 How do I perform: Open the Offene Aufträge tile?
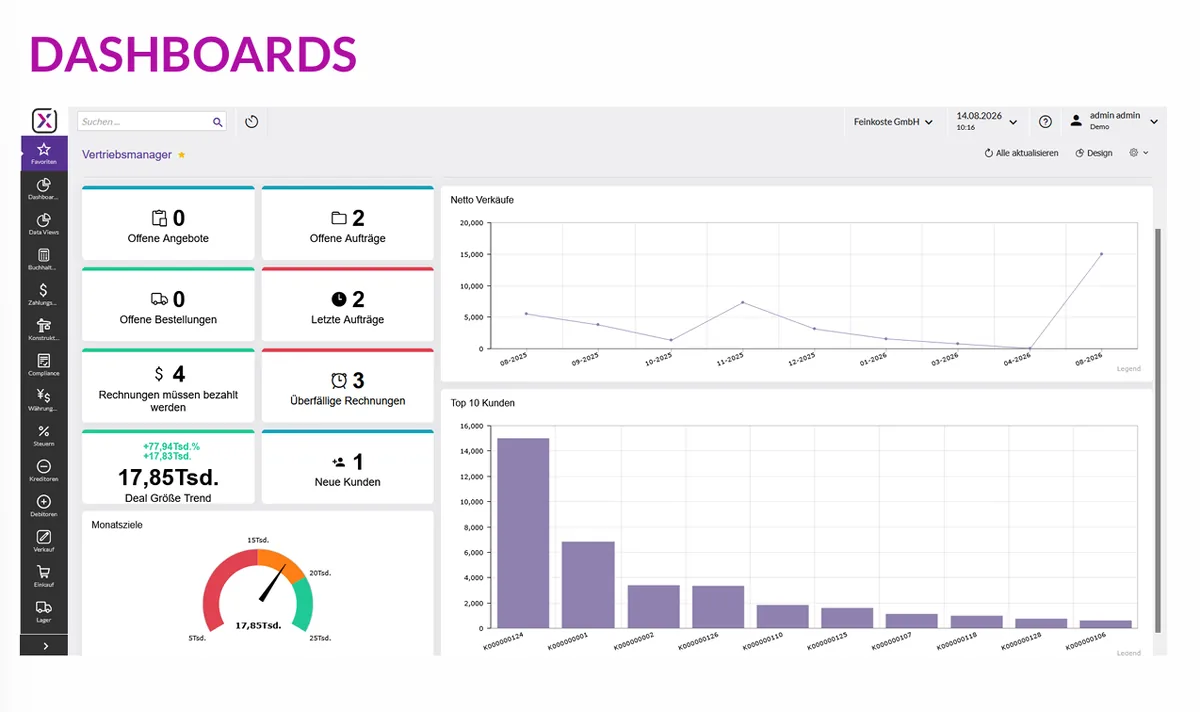point(348,224)
